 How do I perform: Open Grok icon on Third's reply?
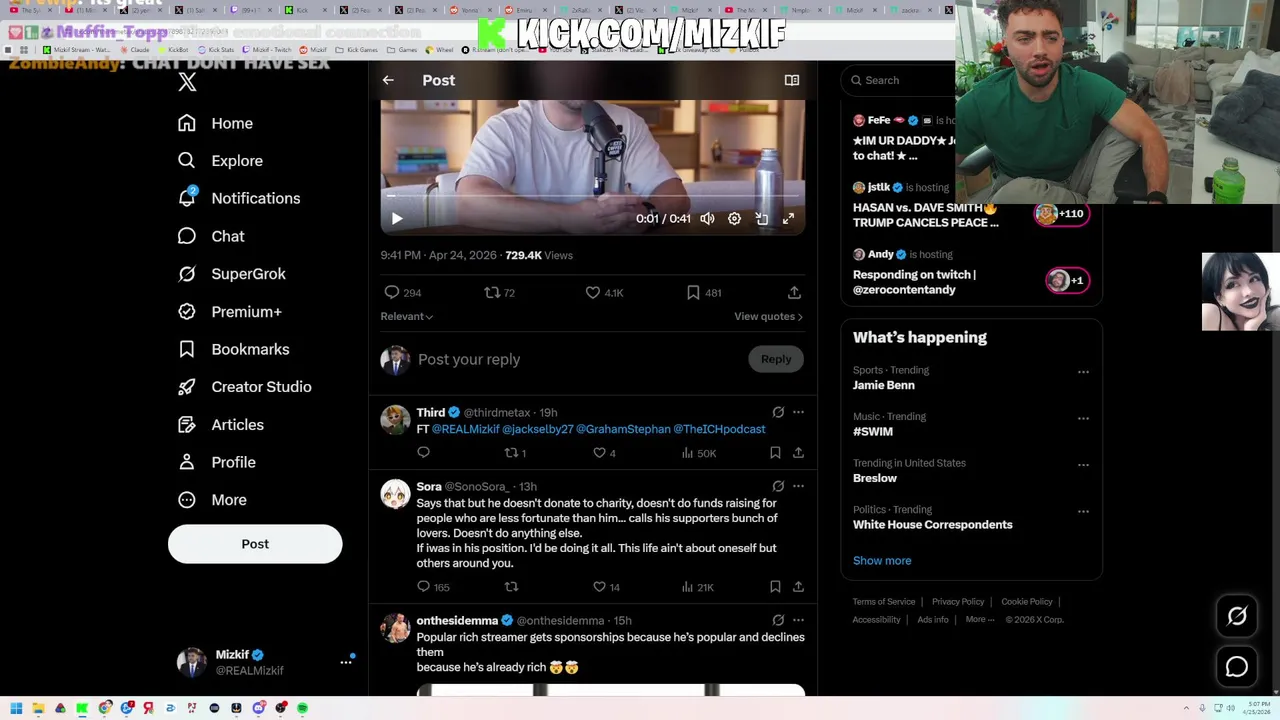click(x=778, y=412)
